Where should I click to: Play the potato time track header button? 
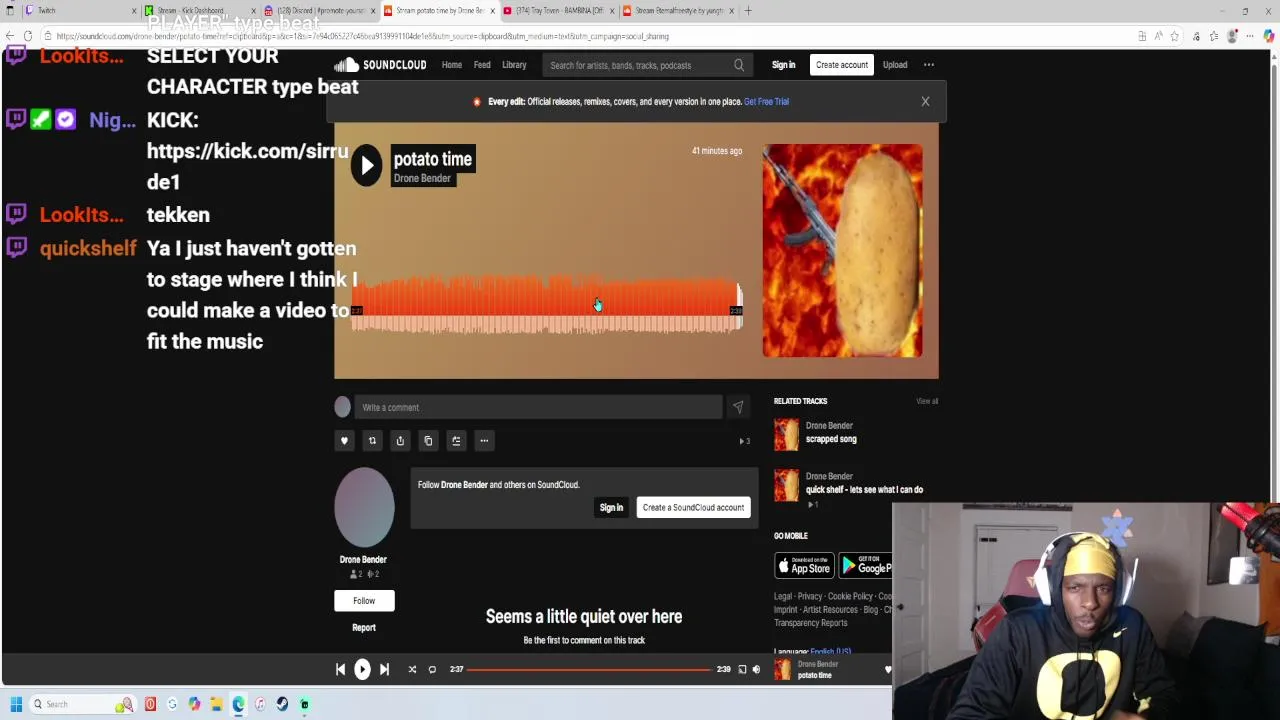pyautogui.click(x=366, y=166)
